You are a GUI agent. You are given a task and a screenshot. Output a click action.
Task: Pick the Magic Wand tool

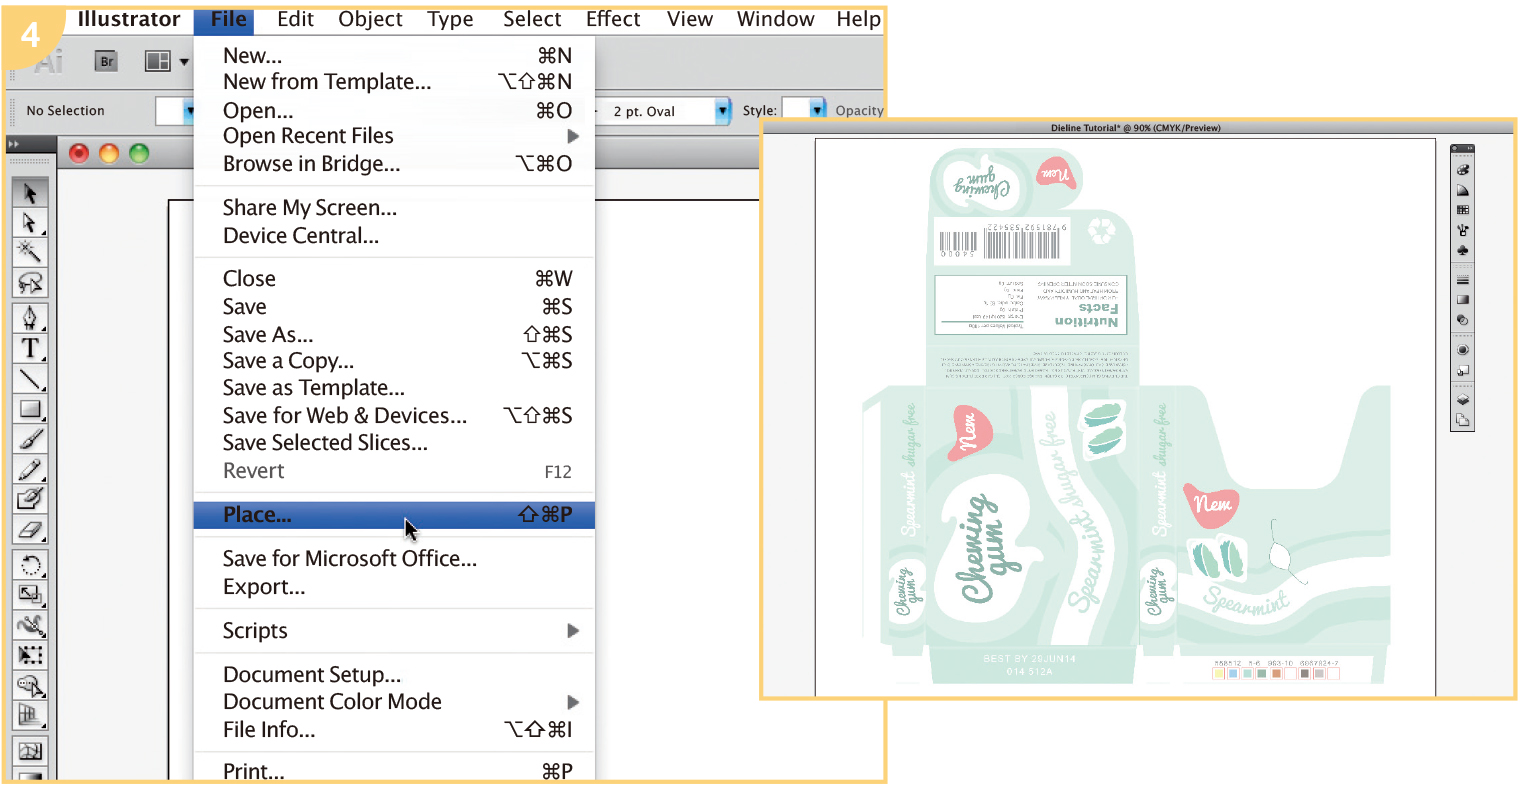30,251
